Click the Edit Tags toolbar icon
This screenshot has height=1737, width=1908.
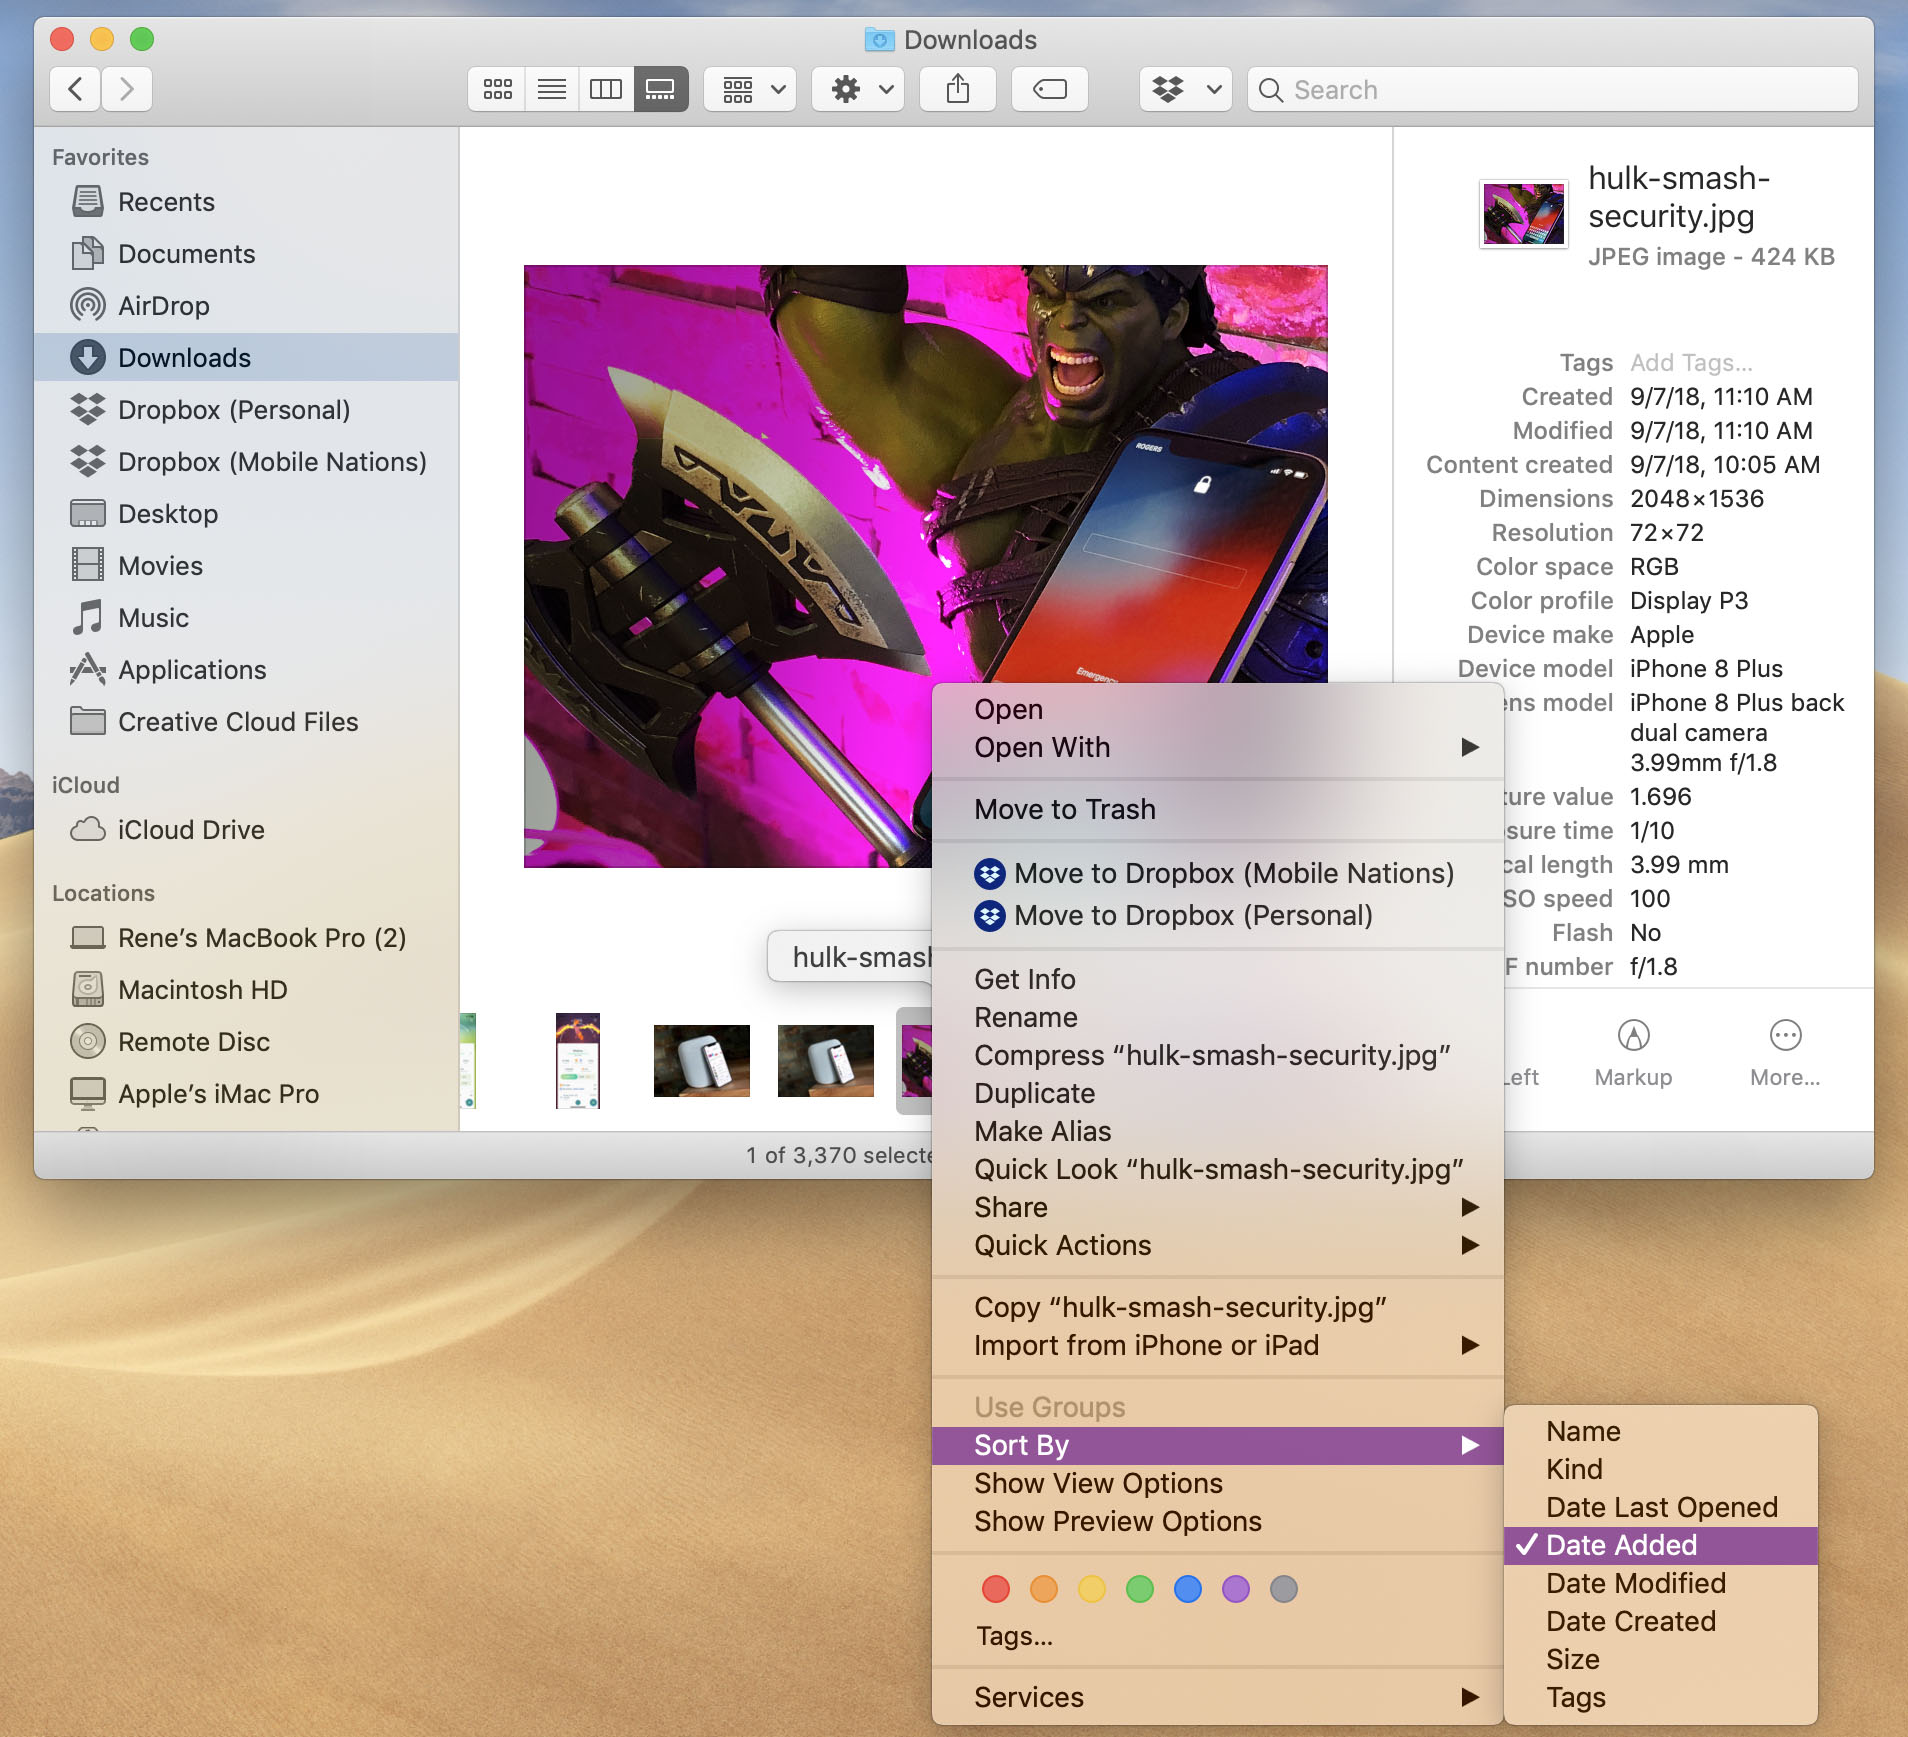[x=1049, y=89]
